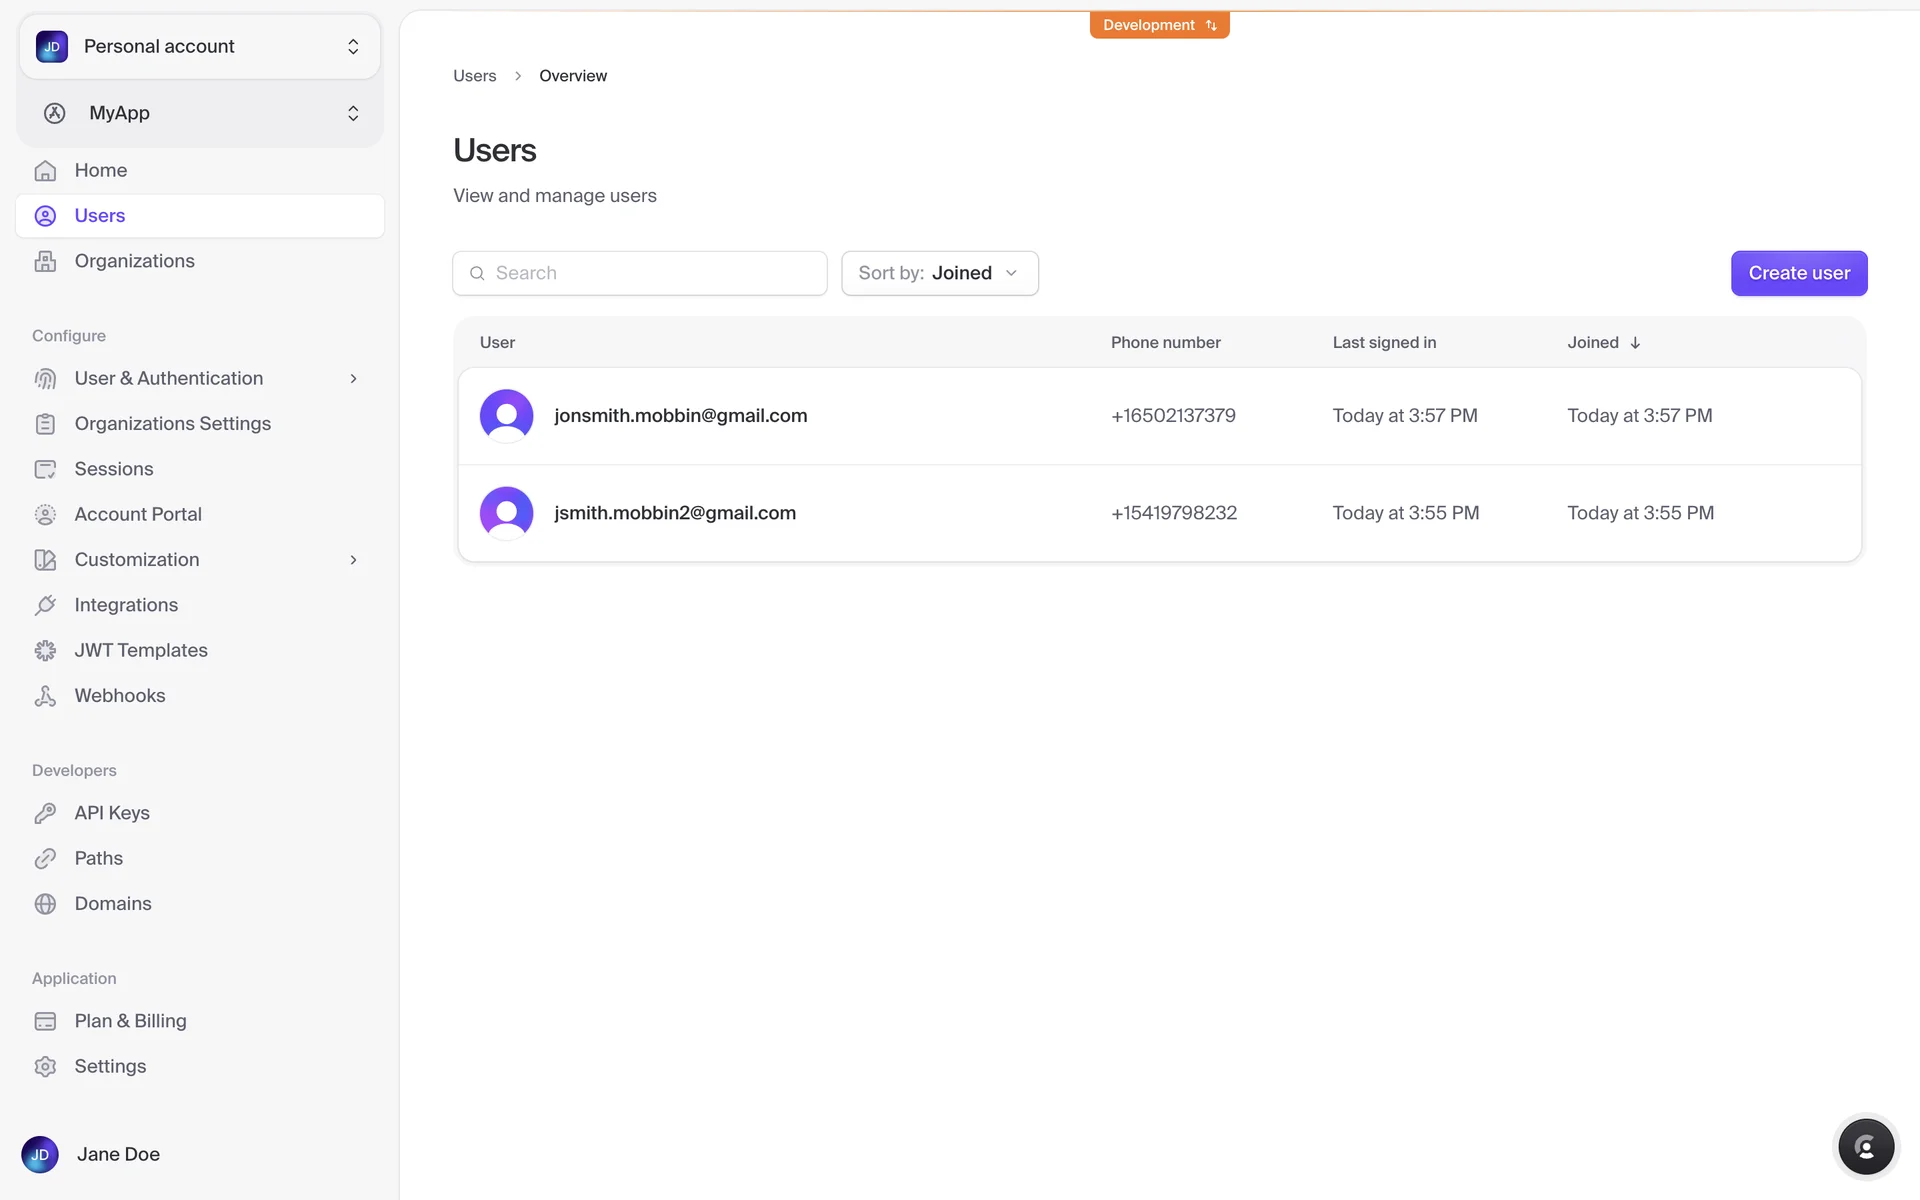Click the Sessions icon in sidebar
The width and height of the screenshot is (1920, 1200).
pyautogui.click(x=45, y=469)
